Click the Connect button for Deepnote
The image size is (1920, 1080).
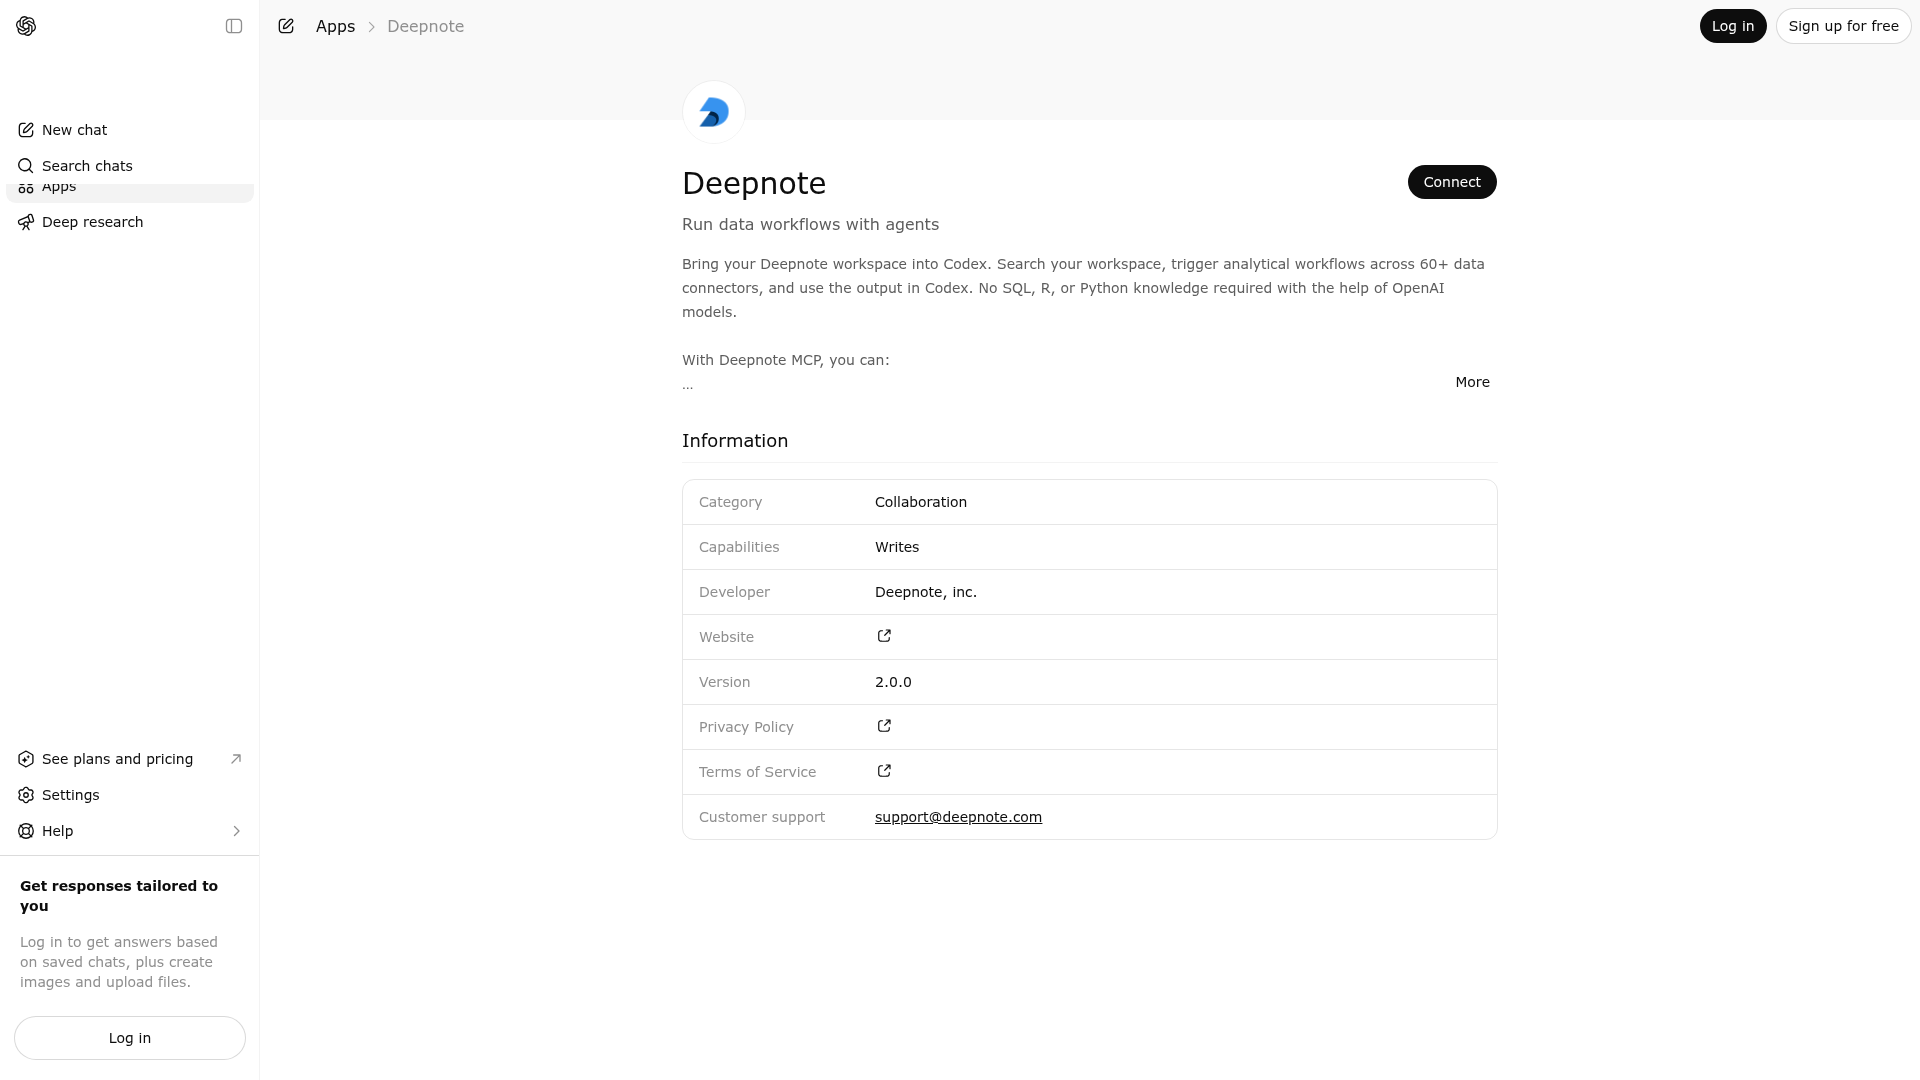point(1452,182)
